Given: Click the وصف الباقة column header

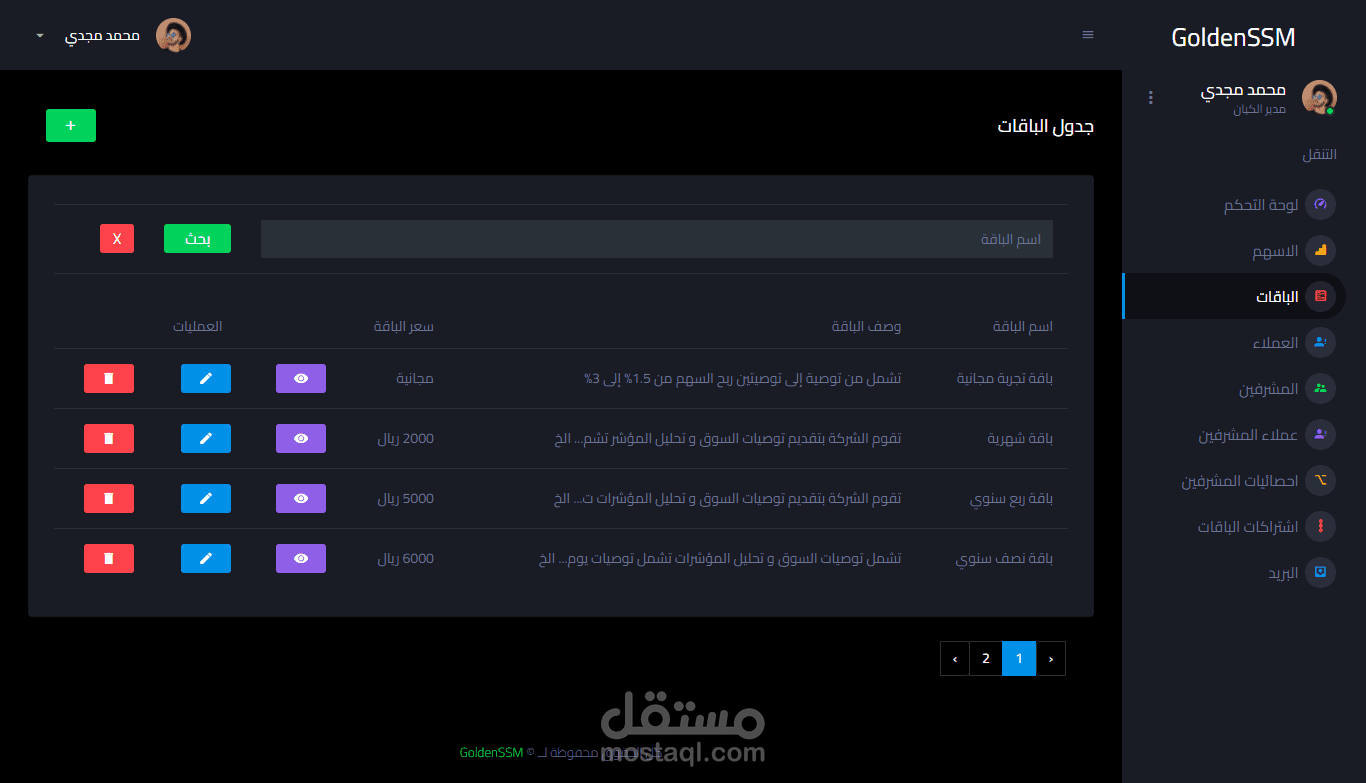Looking at the screenshot, I should click(867, 327).
